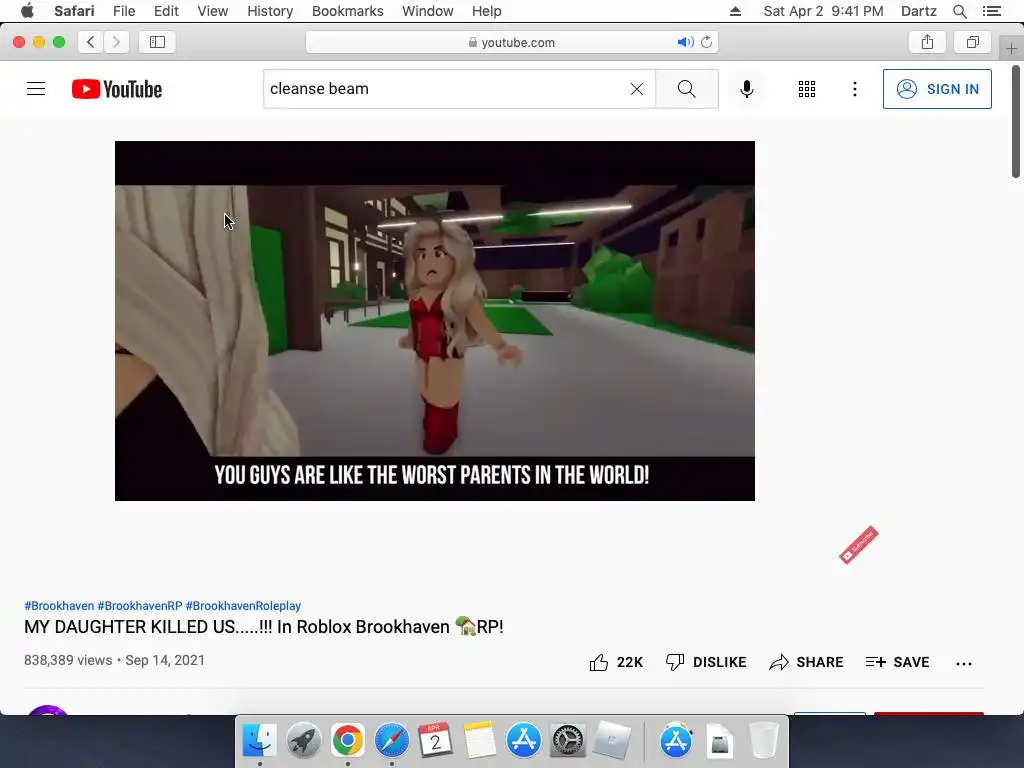Open the #BrookhavenRP hashtag link
This screenshot has height=768, width=1024.
tap(140, 606)
